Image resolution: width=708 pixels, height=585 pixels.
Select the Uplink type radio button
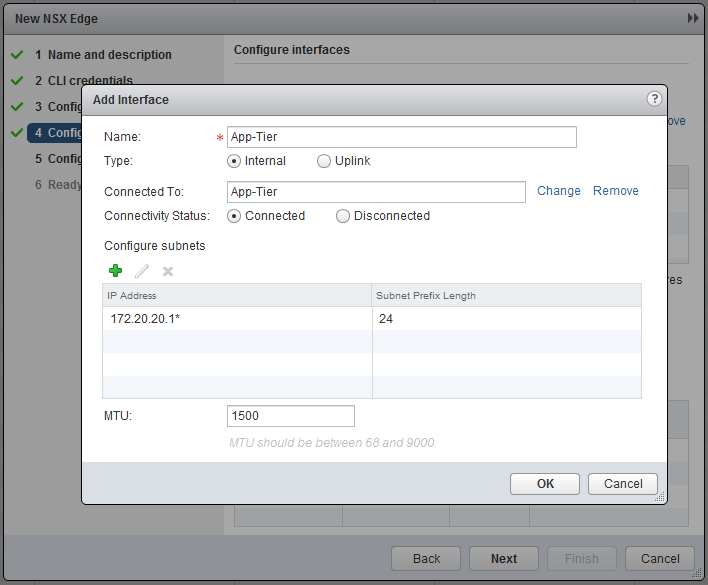pyautogui.click(x=323, y=161)
